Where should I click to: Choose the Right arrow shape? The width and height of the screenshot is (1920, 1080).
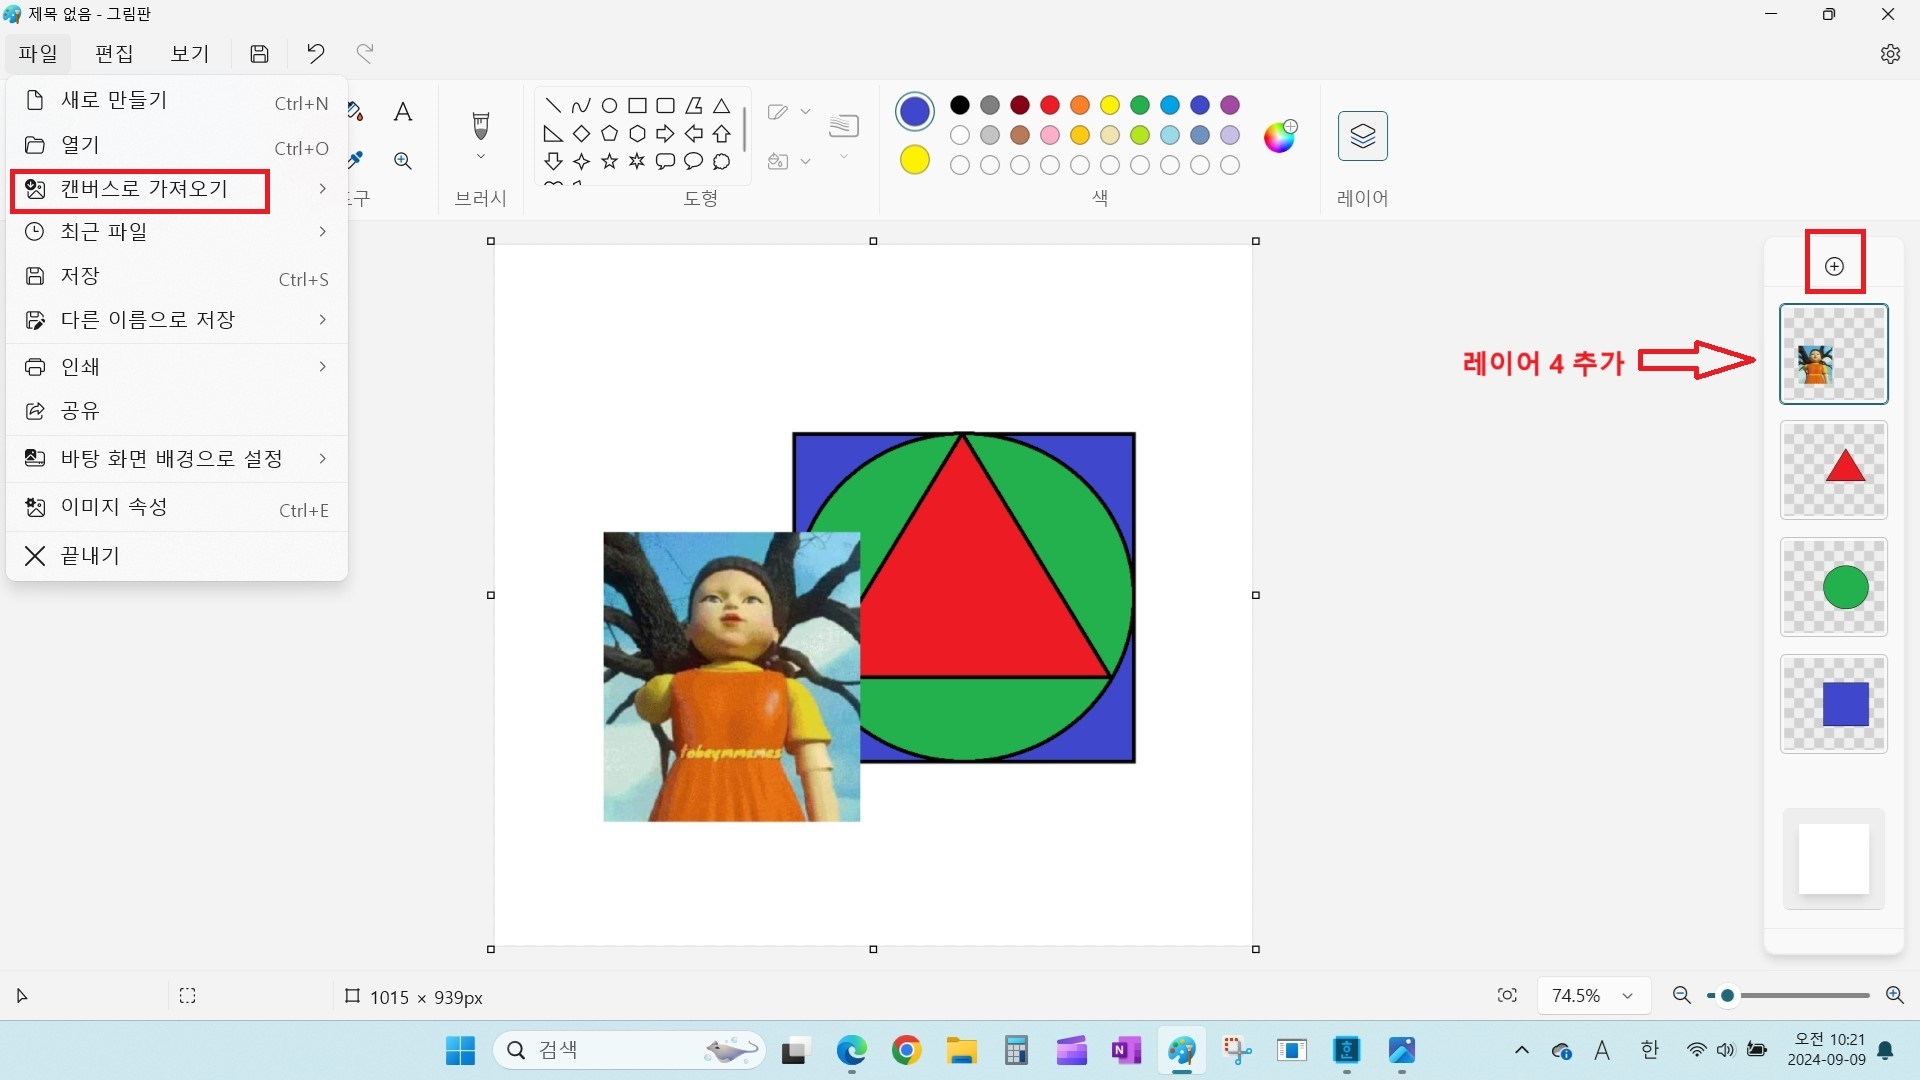pyautogui.click(x=665, y=133)
